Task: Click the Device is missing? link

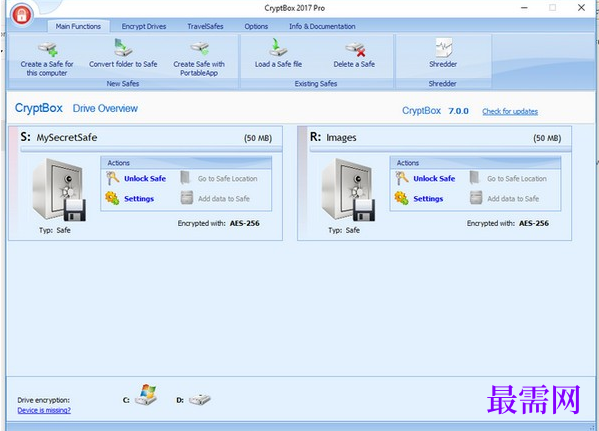Action: pos(44,410)
